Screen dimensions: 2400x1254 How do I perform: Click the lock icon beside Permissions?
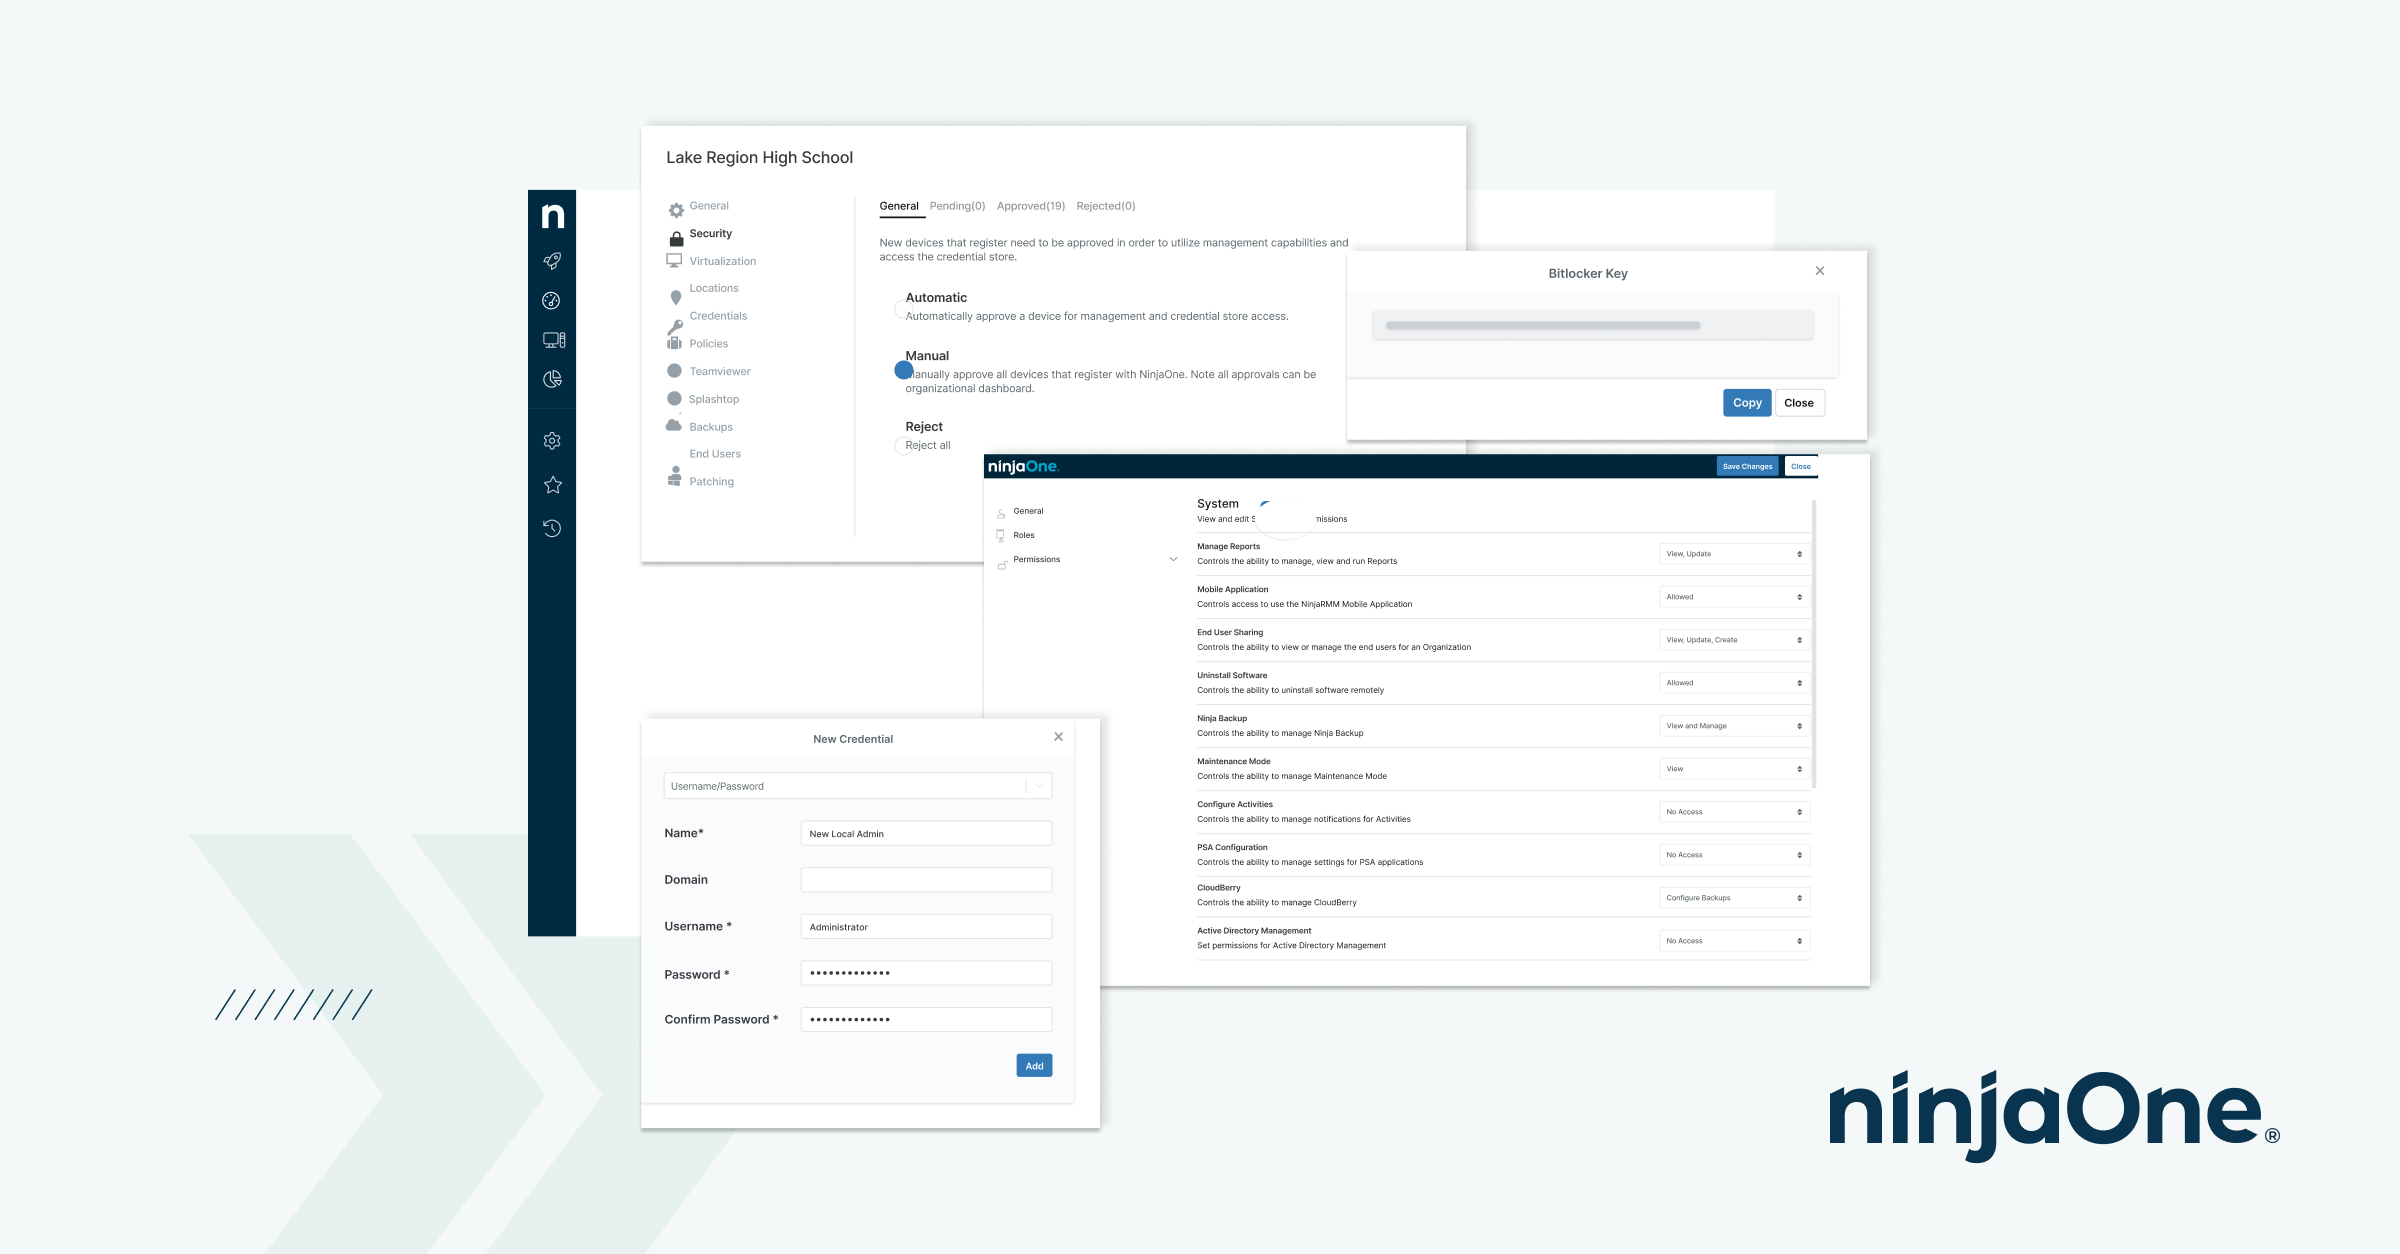1002,566
